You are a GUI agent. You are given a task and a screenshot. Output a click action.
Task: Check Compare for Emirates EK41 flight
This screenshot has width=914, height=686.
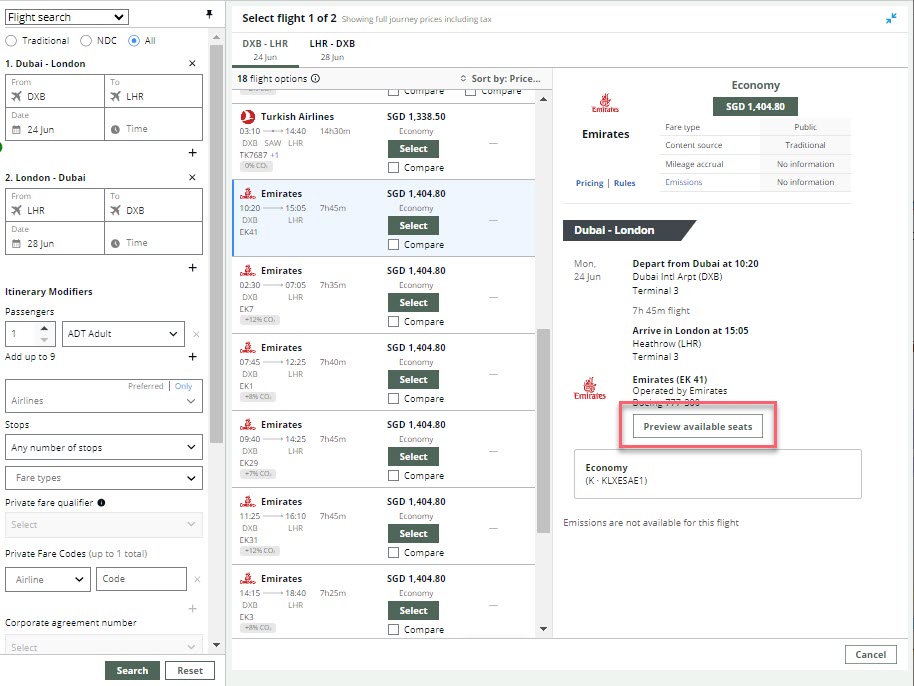[x=393, y=245]
